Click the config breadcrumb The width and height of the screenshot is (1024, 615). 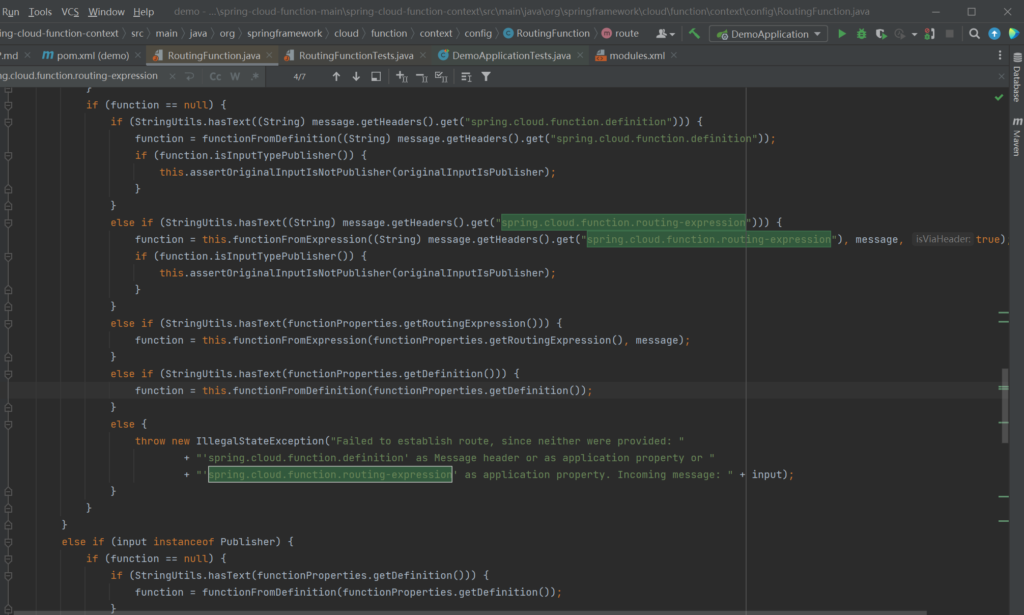[x=478, y=33]
